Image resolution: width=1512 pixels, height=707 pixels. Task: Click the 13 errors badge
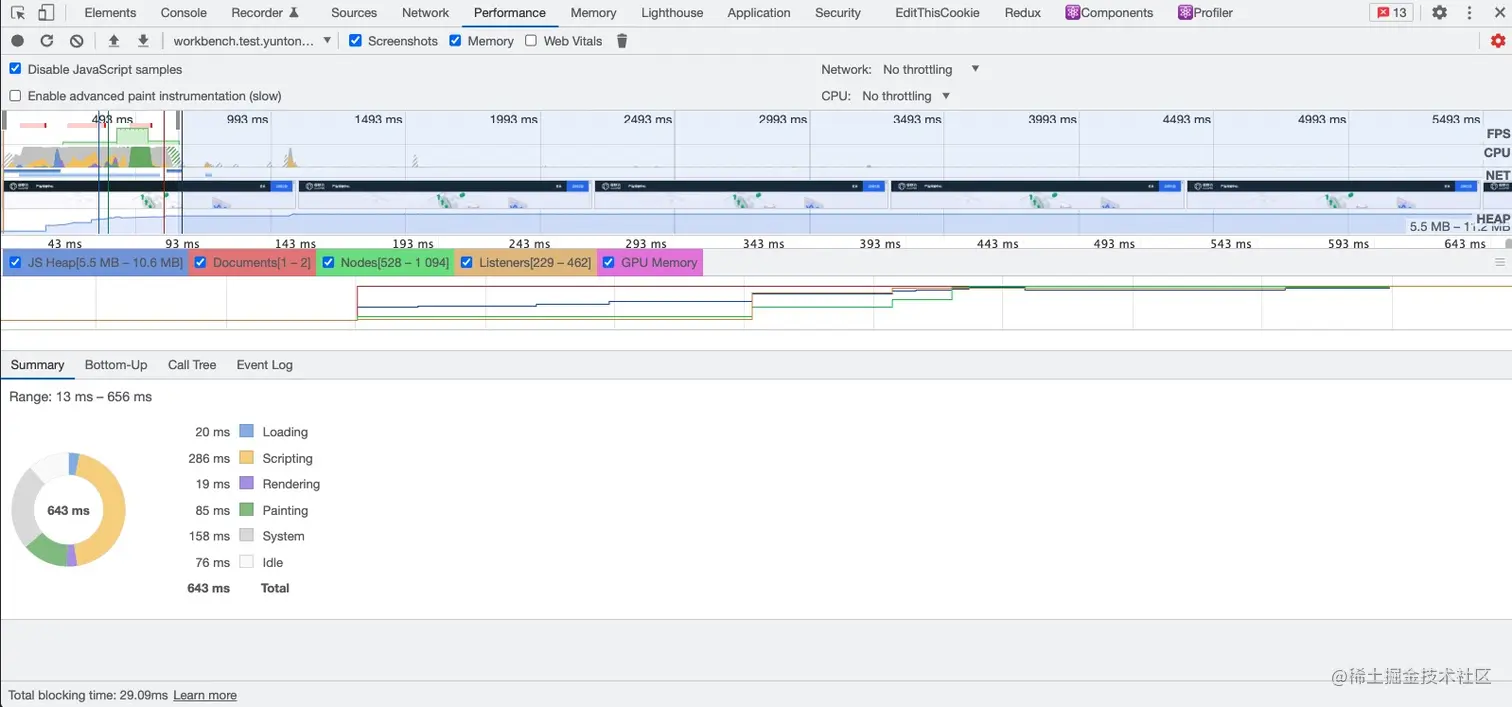point(1391,13)
